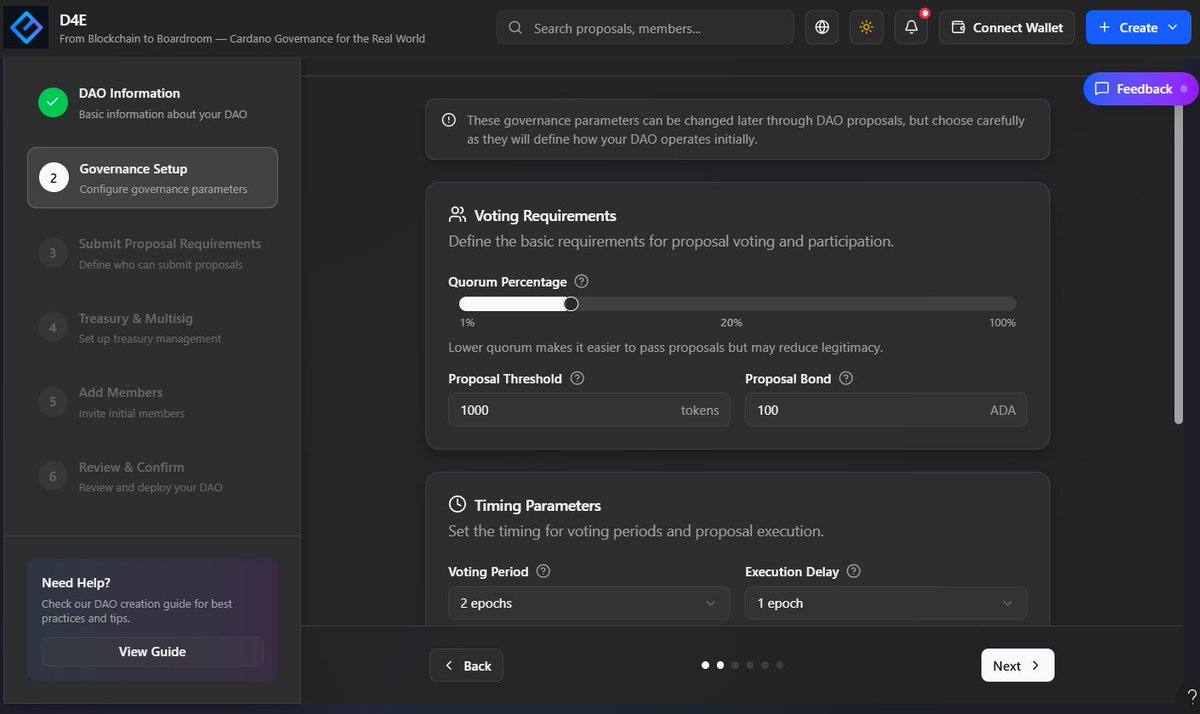Open Voting Period dropdown
This screenshot has height=714, width=1200.
pyautogui.click(x=589, y=603)
